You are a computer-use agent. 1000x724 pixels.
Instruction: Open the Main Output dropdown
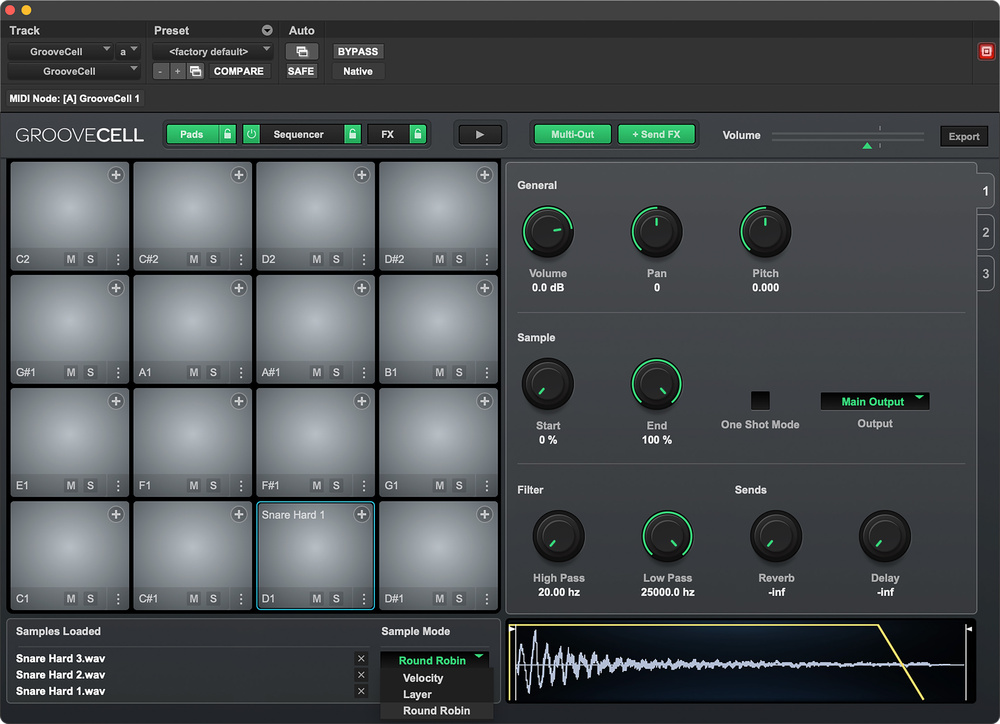click(874, 402)
